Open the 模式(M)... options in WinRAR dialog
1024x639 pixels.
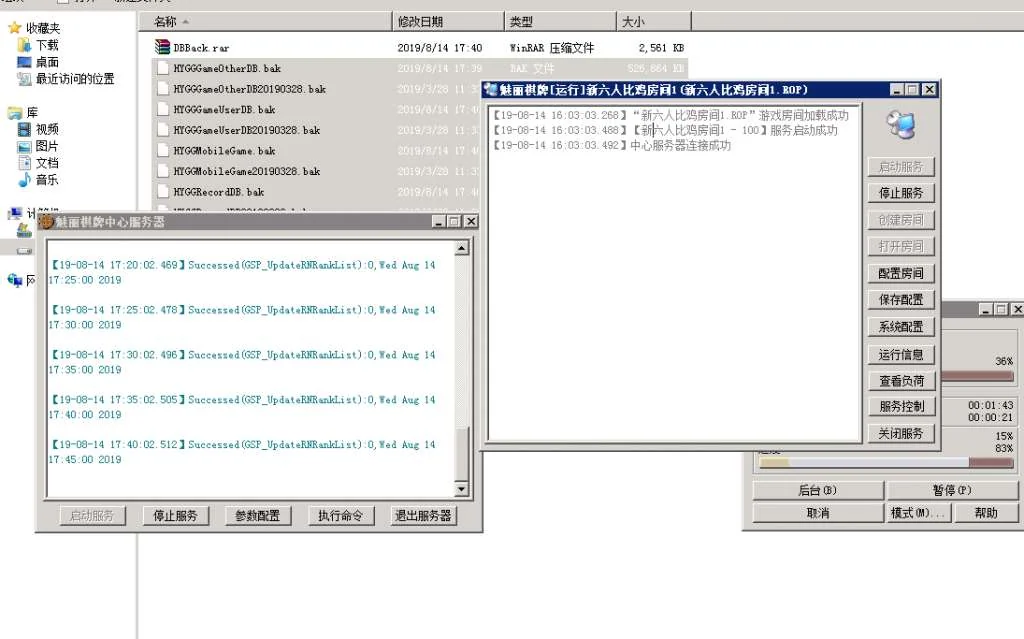[916, 513]
